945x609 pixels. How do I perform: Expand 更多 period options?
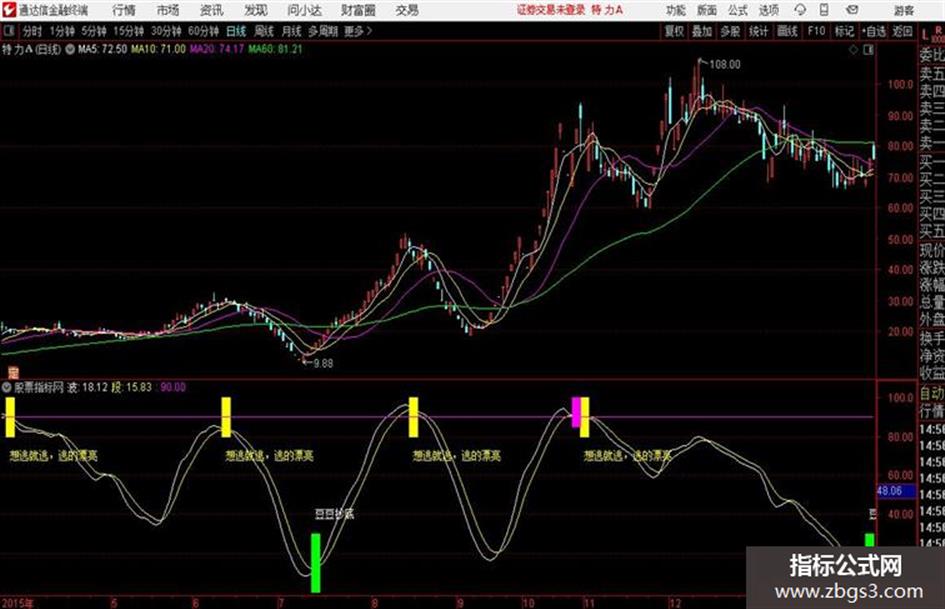(359, 31)
